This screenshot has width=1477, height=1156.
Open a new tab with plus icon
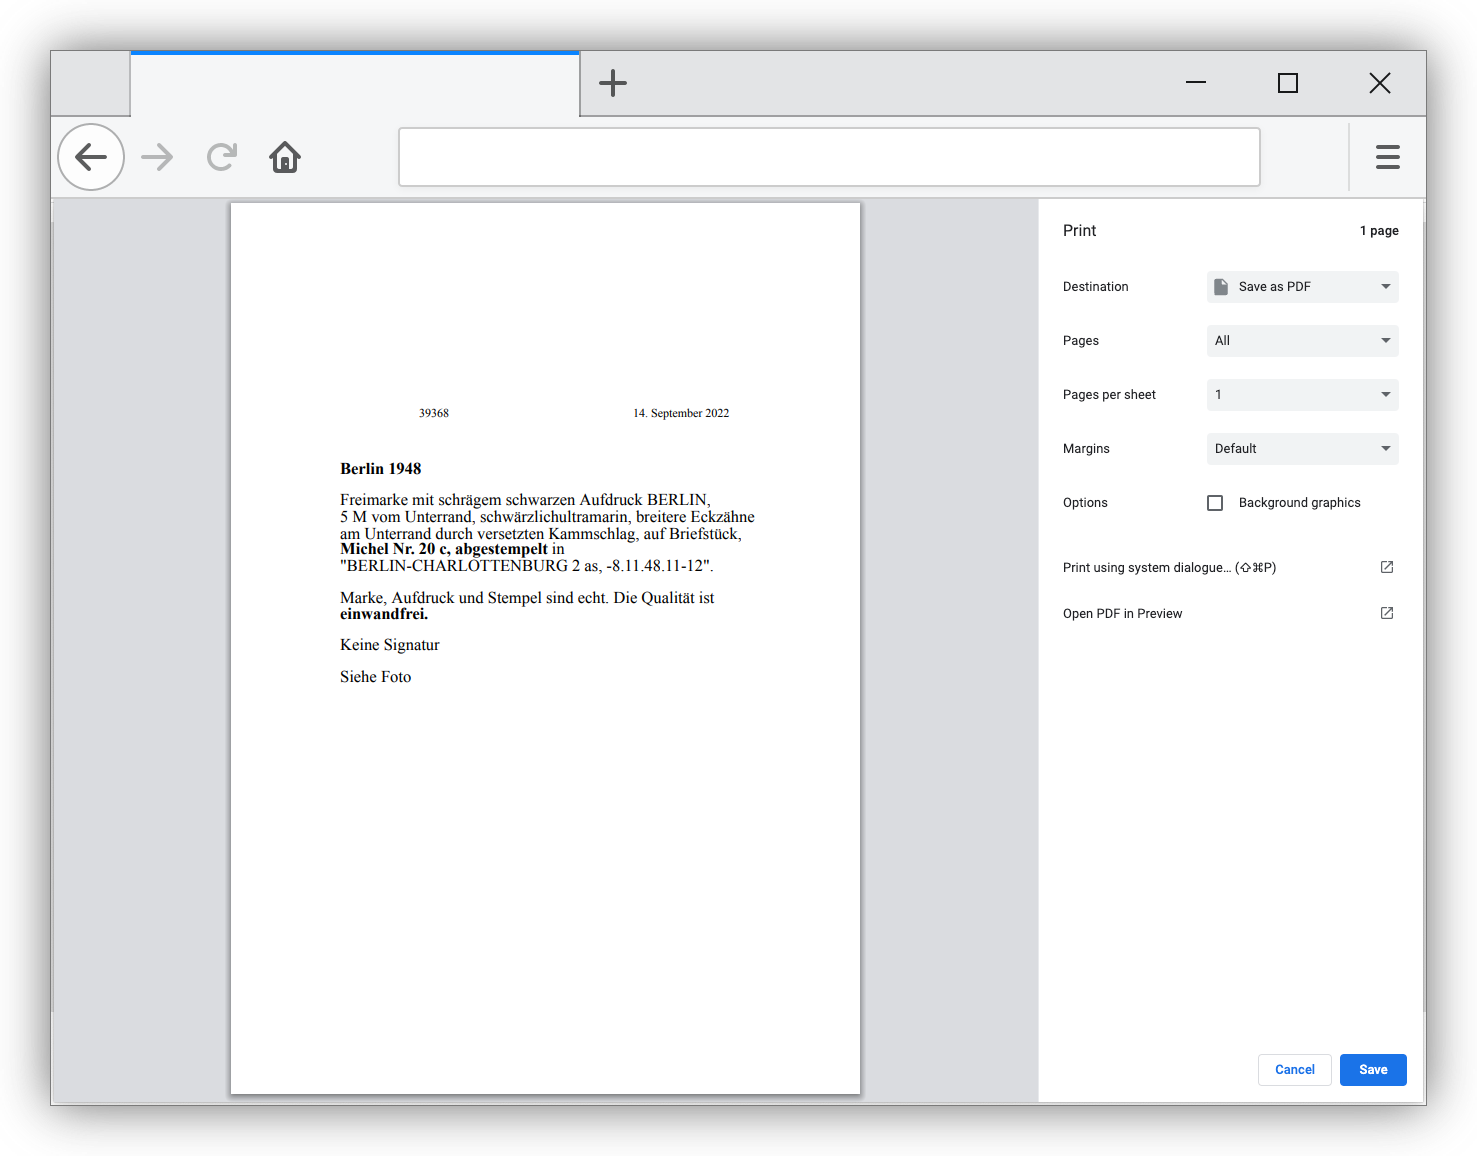(x=613, y=83)
